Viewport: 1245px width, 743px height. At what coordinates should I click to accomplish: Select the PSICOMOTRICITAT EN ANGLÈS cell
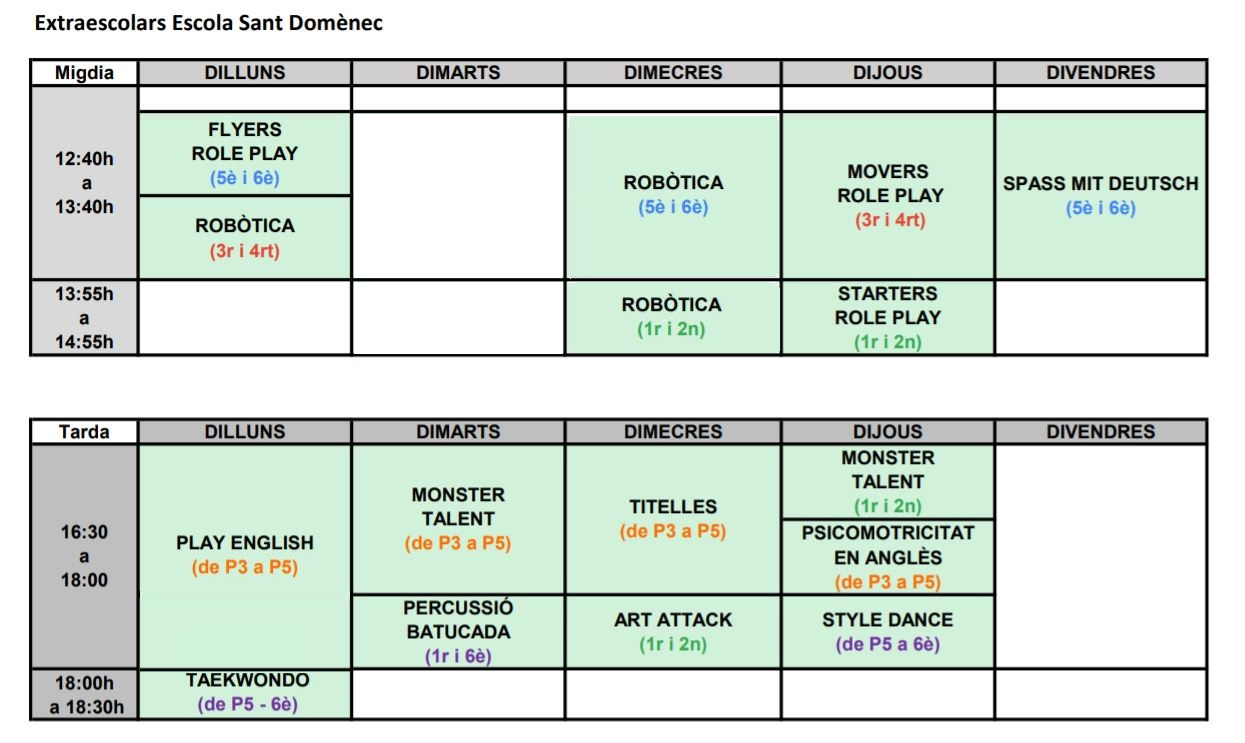tap(888, 556)
